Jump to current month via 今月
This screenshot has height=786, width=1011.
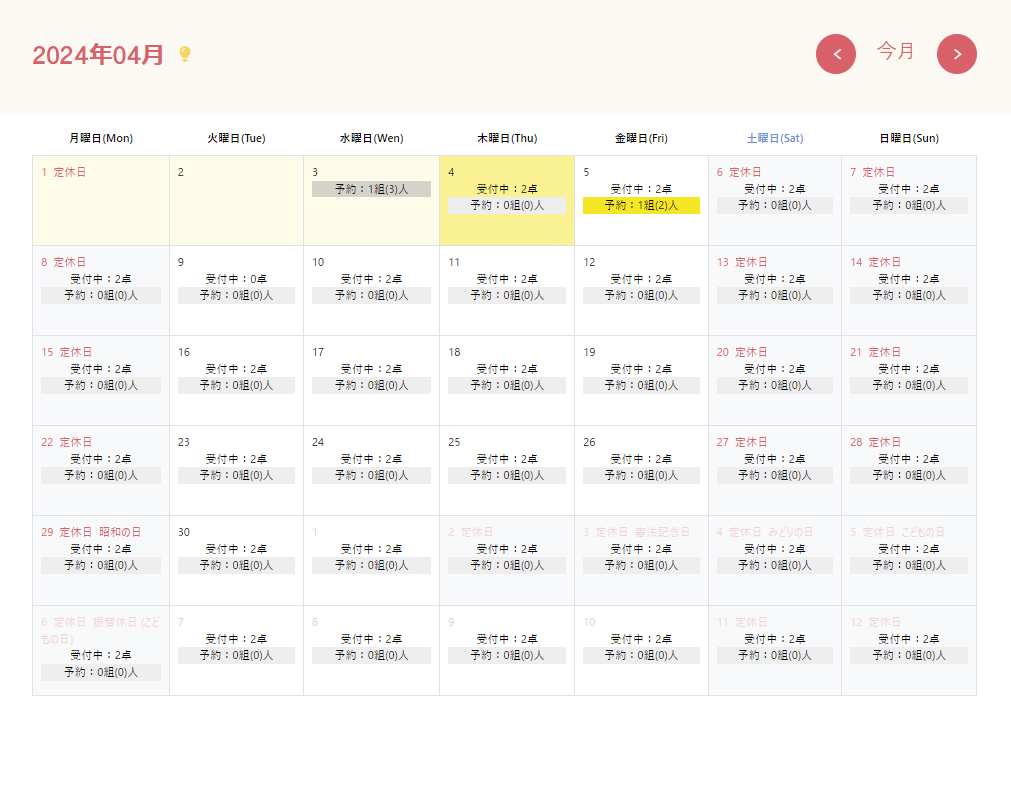(x=896, y=51)
